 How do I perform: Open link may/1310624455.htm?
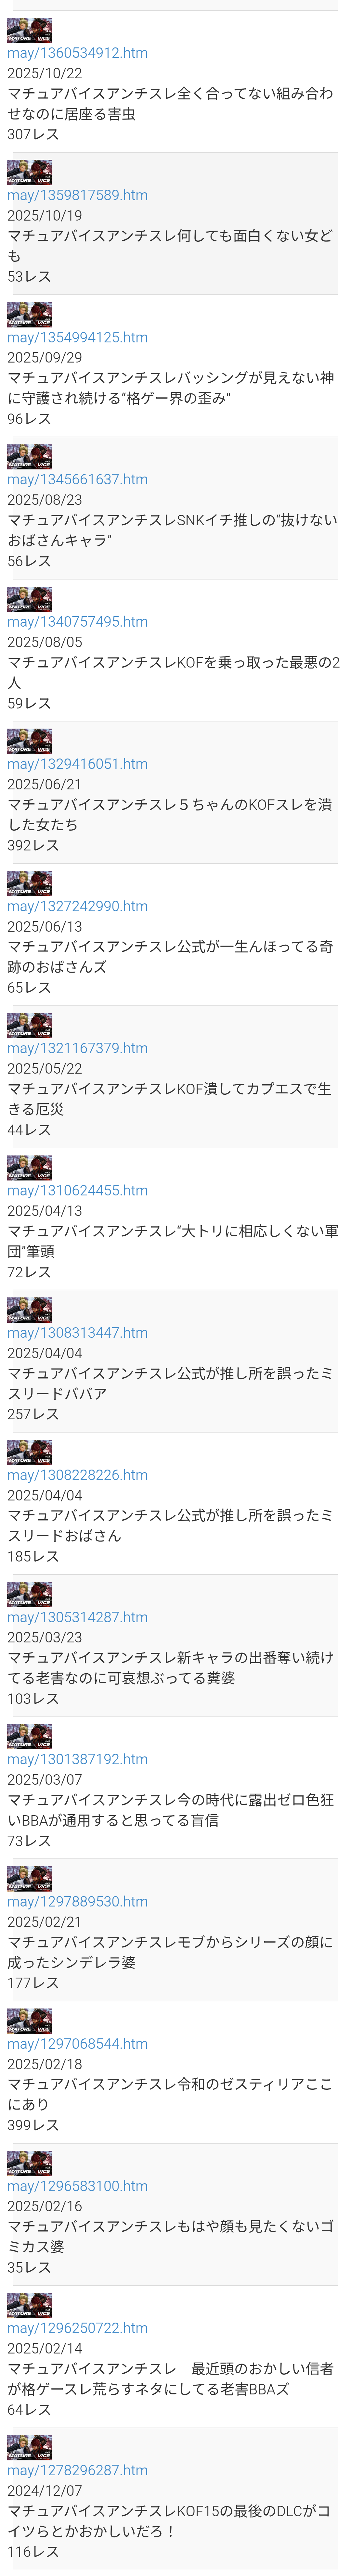point(77,1189)
